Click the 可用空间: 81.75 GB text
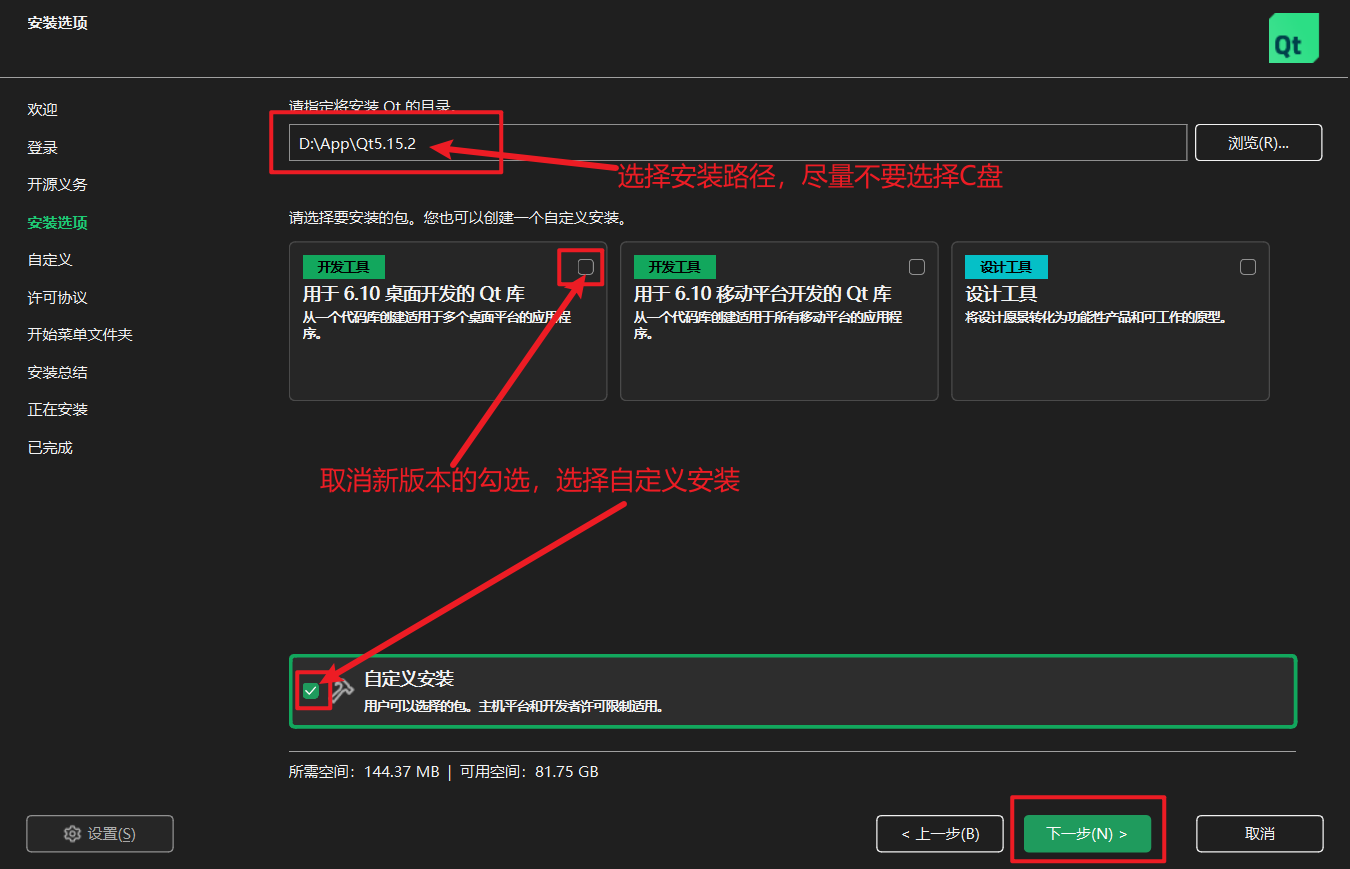Screen dimensions: 1350x869 pyautogui.click(x=529, y=772)
